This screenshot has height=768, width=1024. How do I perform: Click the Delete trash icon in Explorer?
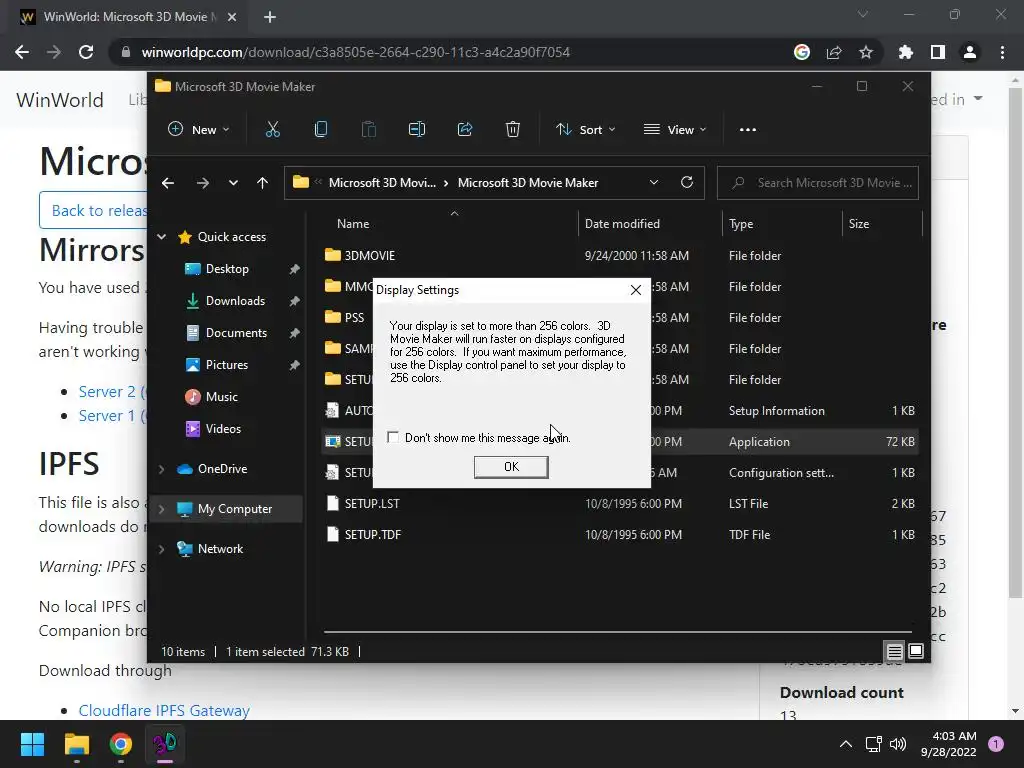point(513,129)
